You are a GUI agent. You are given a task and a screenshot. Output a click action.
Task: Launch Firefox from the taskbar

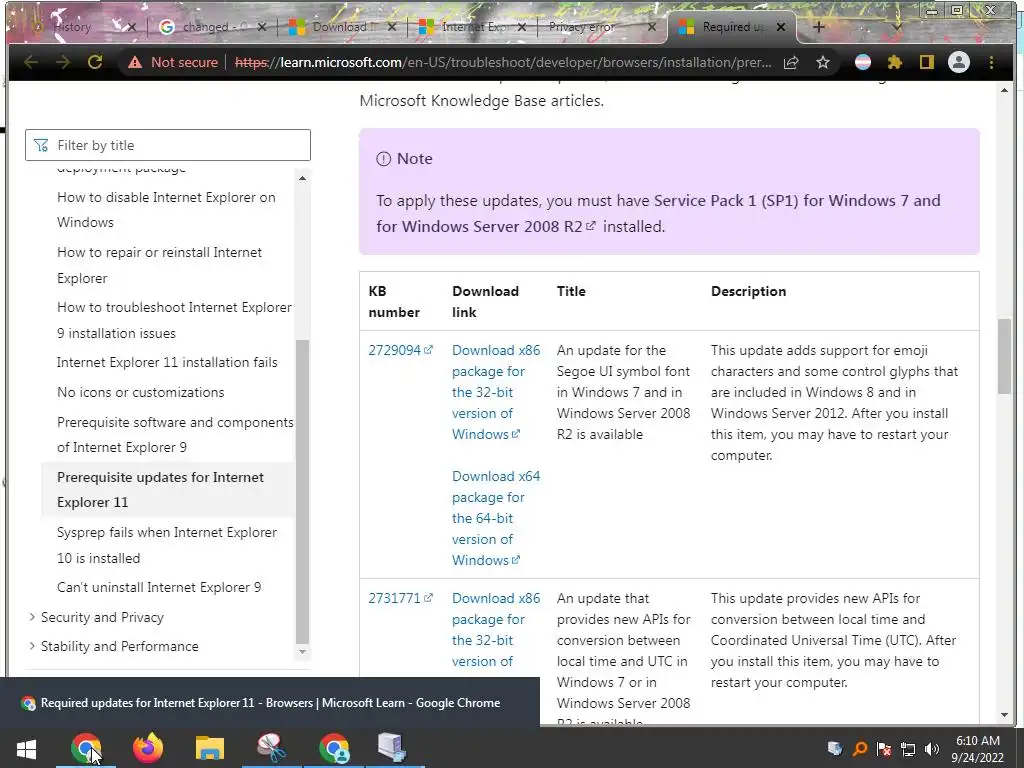pos(148,748)
